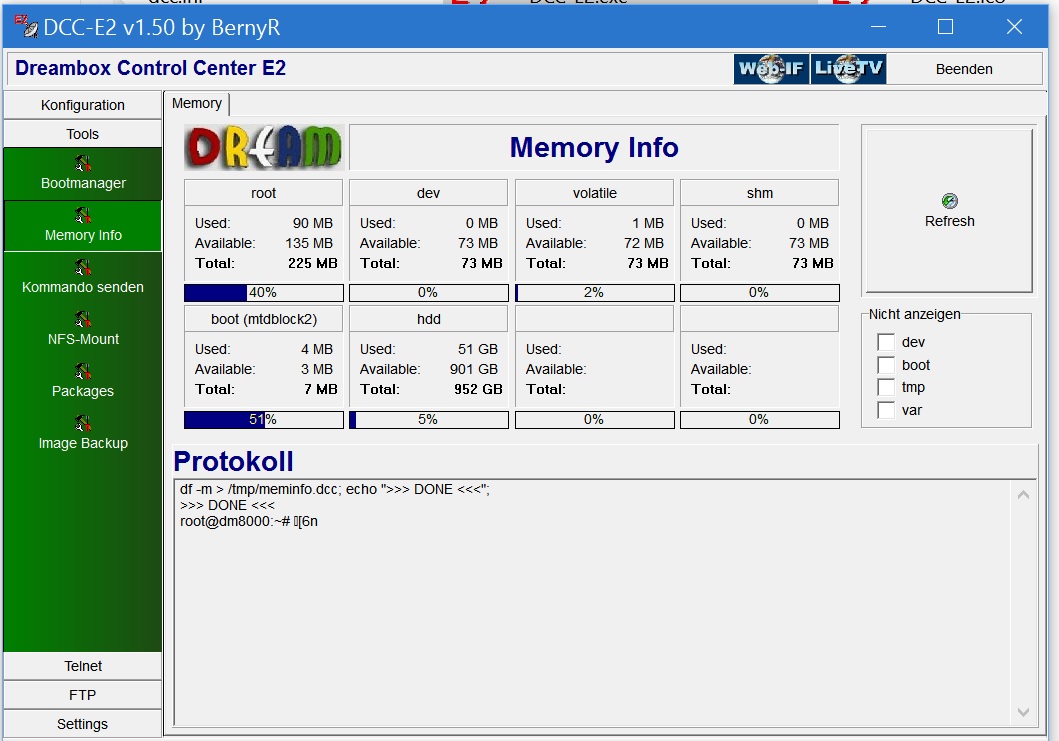This screenshot has height=741, width=1059.
Task: Launch the LiveTV icon button
Action: point(848,69)
